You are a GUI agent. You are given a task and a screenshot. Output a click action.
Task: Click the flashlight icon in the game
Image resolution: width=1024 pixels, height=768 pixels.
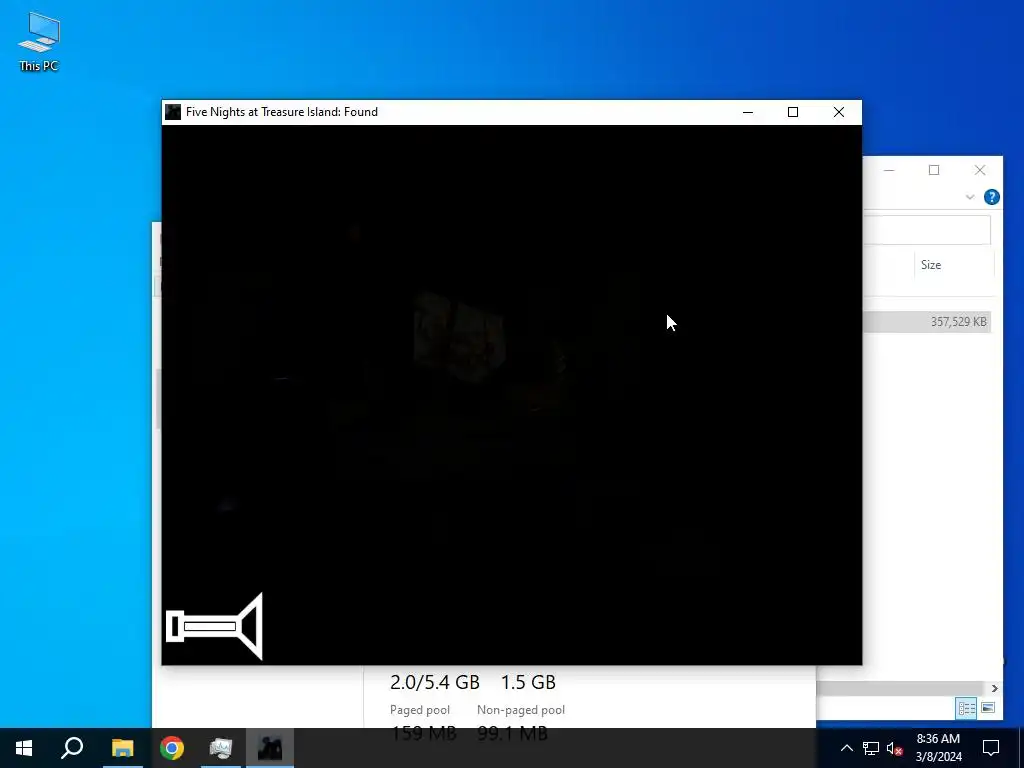tap(214, 626)
